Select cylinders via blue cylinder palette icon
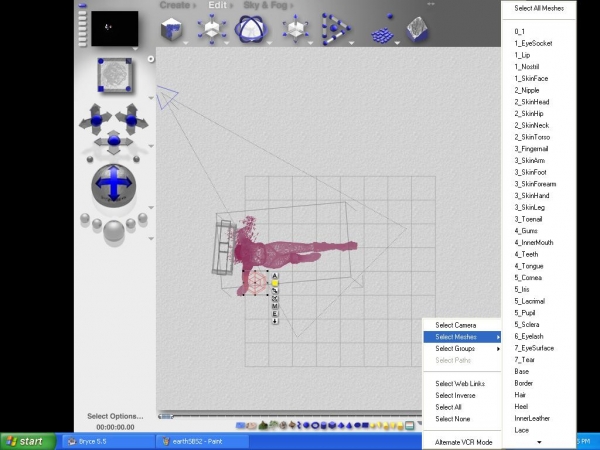This screenshot has height=450, width=600. 324,425
